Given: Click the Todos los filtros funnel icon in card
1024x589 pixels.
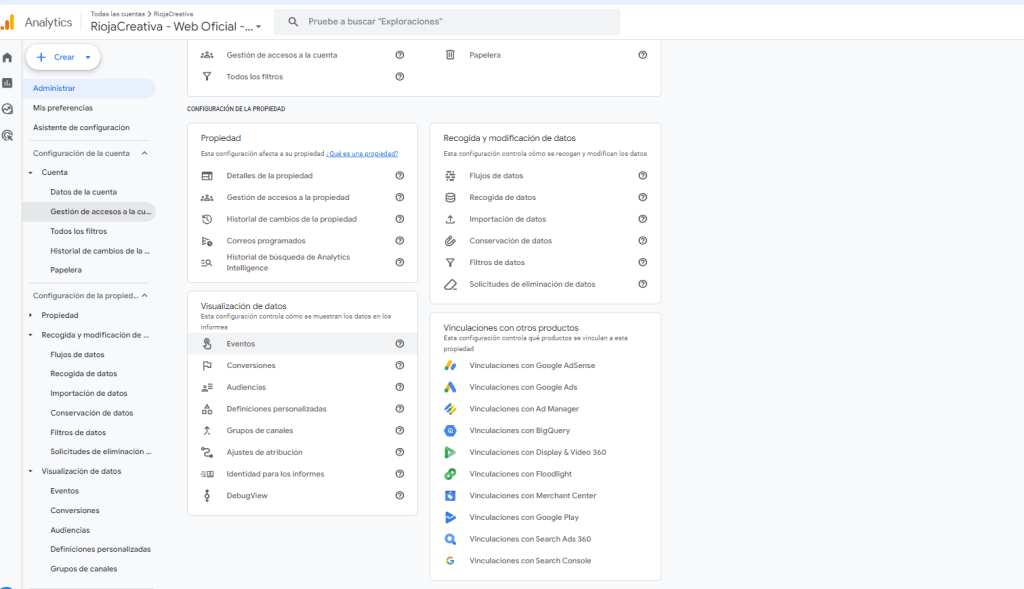Looking at the screenshot, I should pyautogui.click(x=207, y=76).
